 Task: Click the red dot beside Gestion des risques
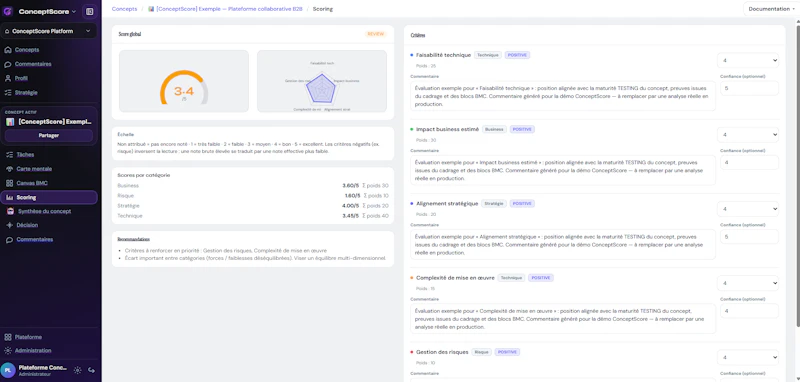pos(412,352)
